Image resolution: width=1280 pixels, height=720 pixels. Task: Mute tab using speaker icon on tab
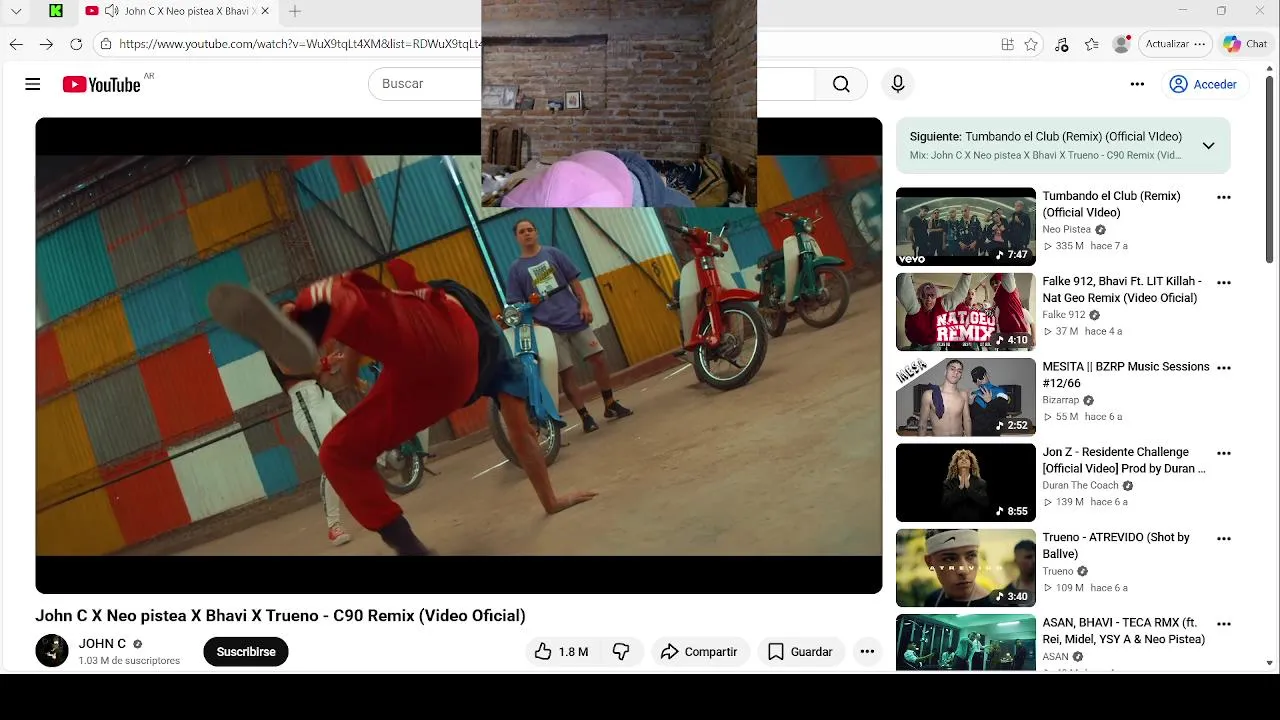[111, 11]
